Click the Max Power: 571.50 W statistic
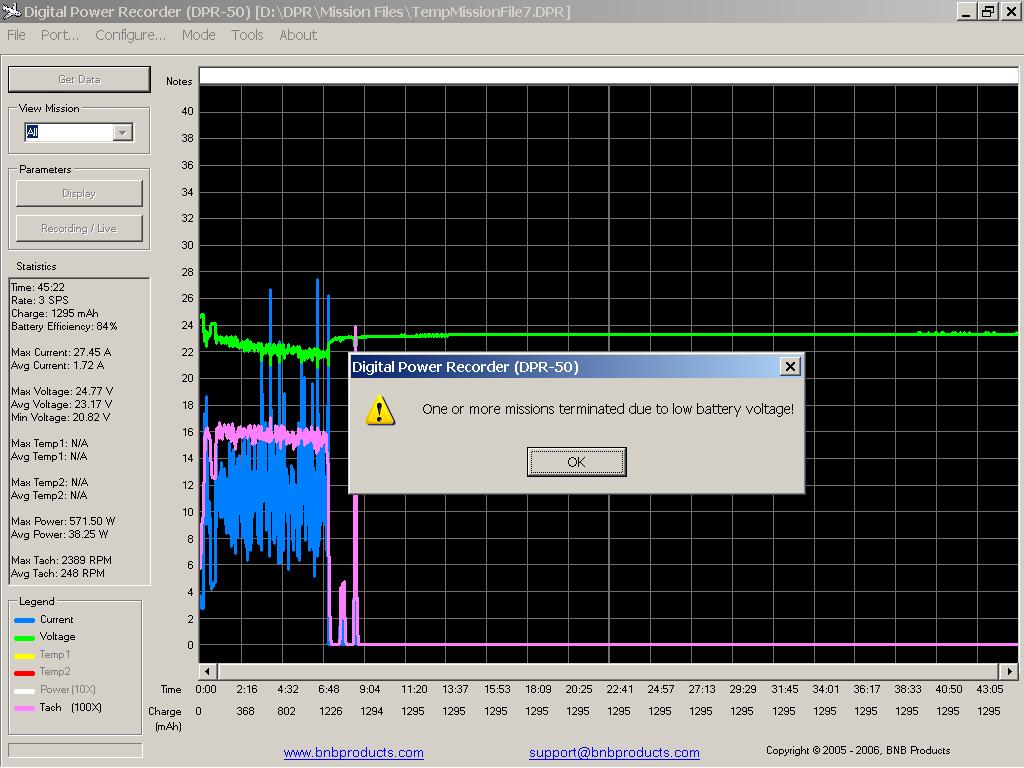The width and height of the screenshot is (1024, 768). pyautogui.click(x=63, y=522)
